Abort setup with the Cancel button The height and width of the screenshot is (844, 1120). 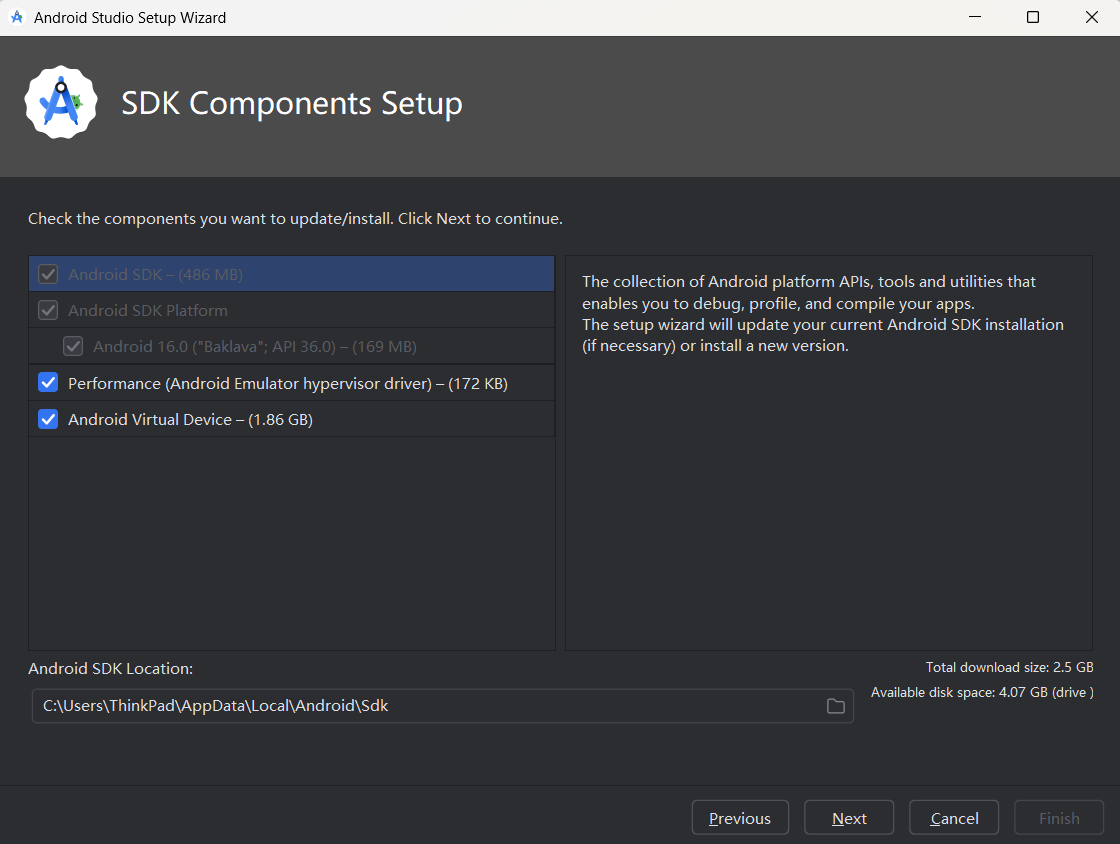(954, 818)
